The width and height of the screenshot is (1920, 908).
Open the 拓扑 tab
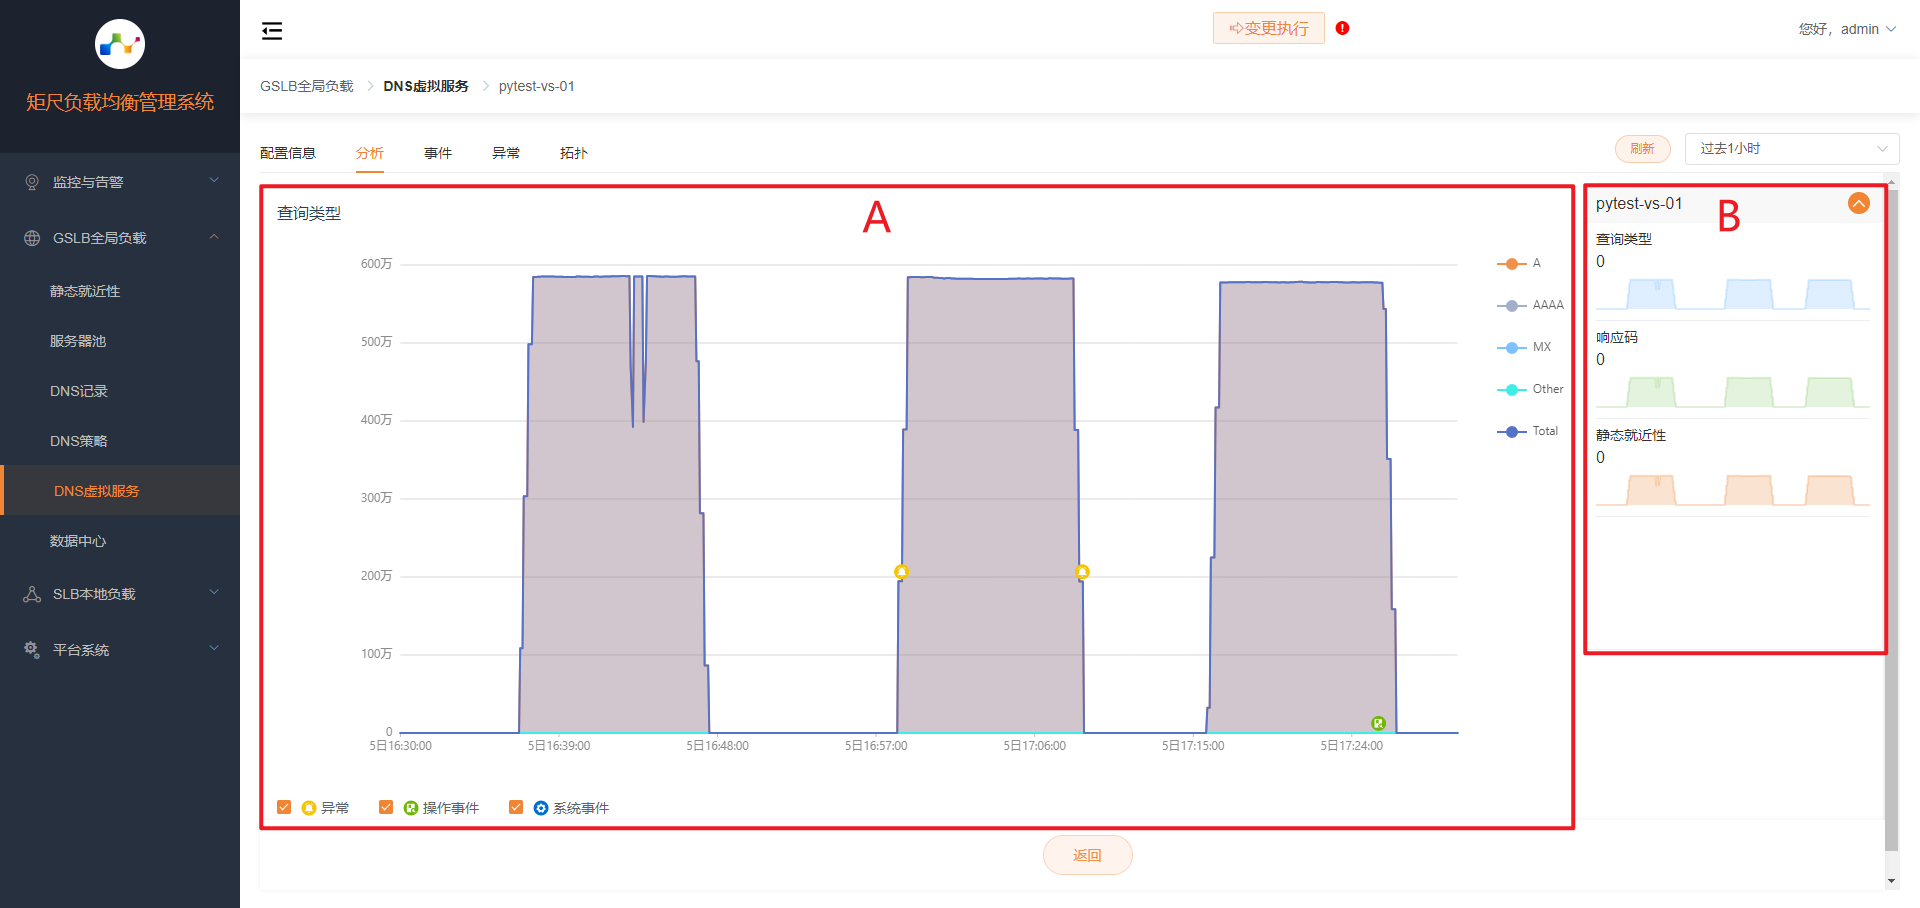click(573, 153)
